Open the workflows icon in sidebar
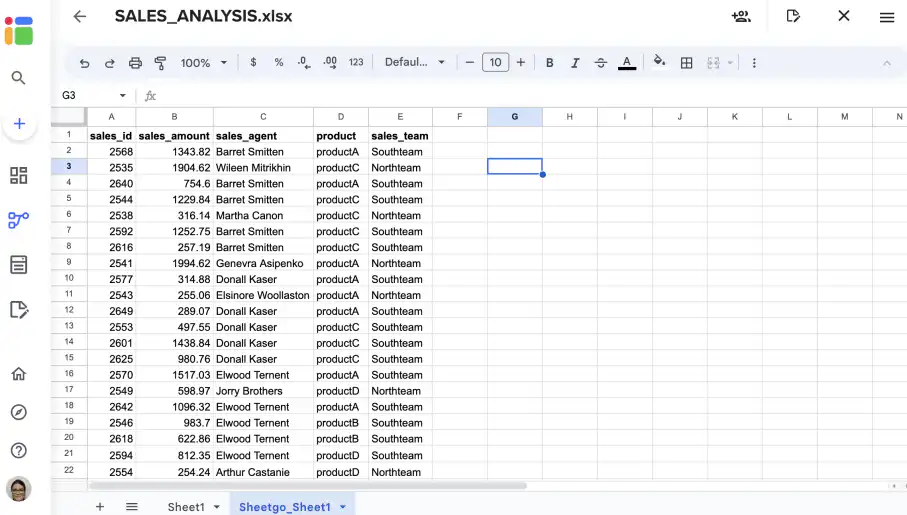The image size is (907, 515). click(19, 220)
